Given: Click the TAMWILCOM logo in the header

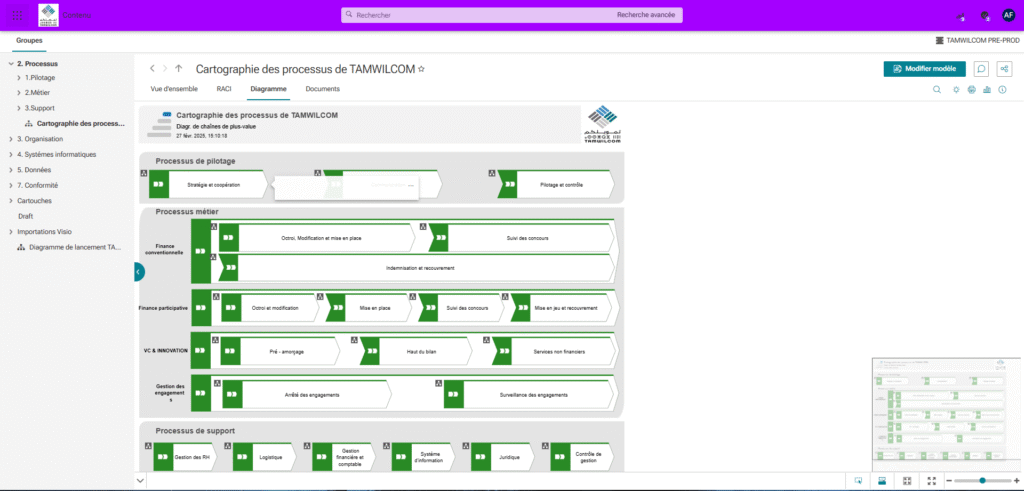Looking at the screenshot, I should point(48,15).
